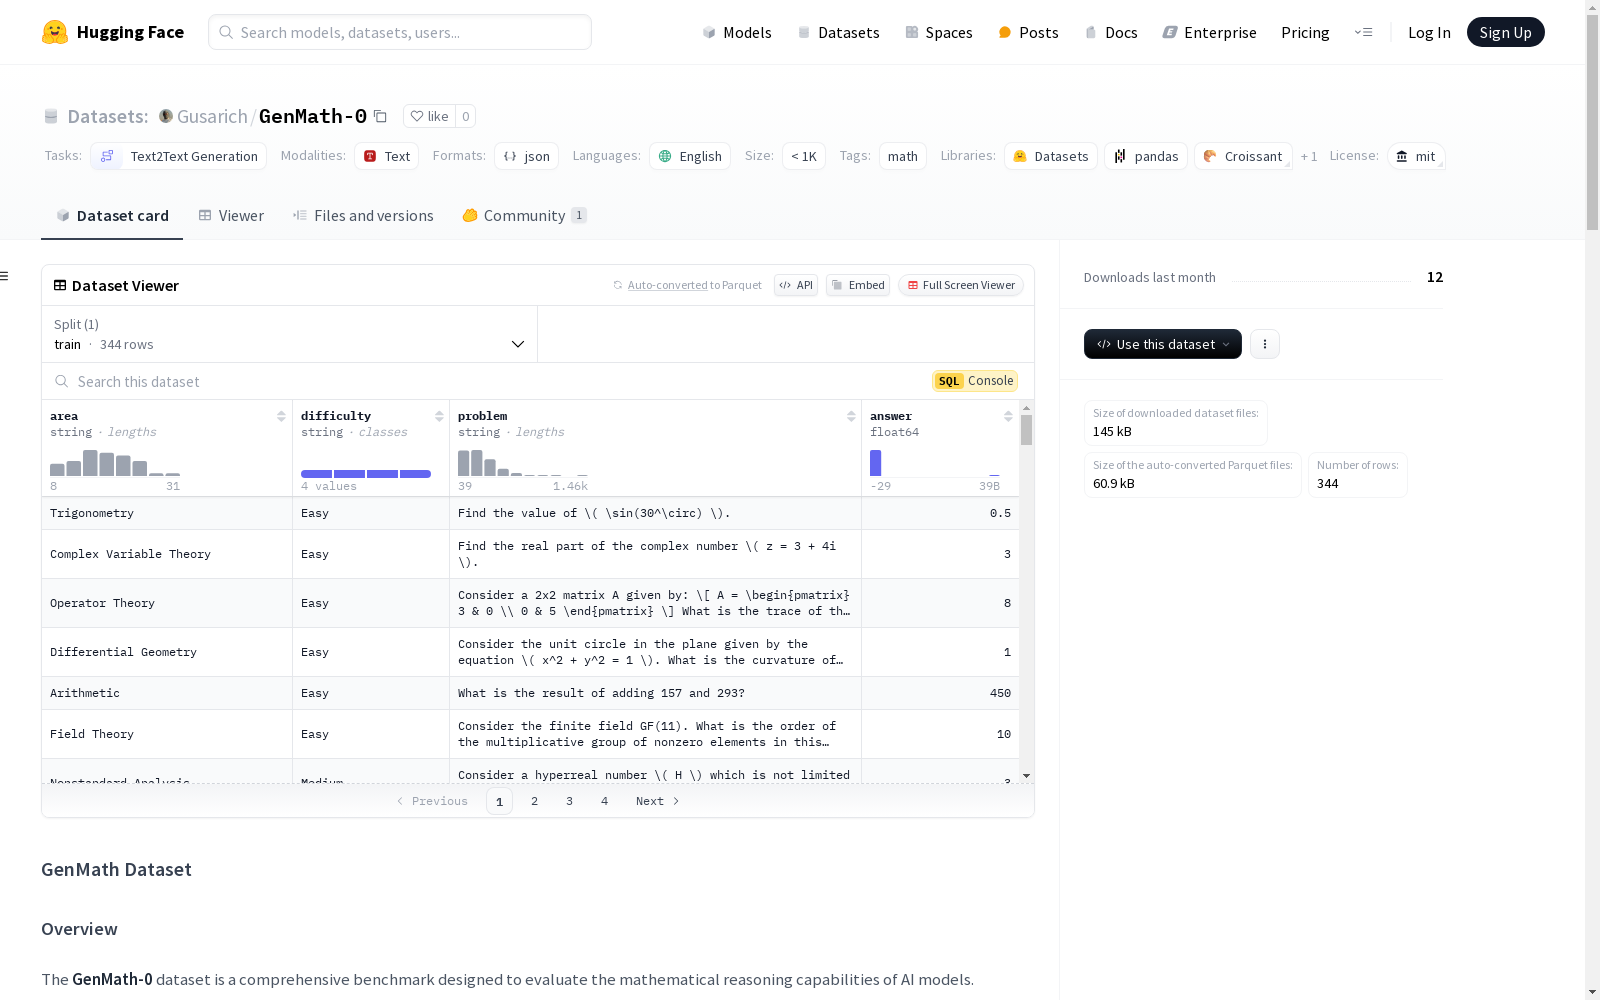The height and width of the screenshot is (1000, 1600).
Task: Open Enterprise in the navbar
Action: point(1209,32)
